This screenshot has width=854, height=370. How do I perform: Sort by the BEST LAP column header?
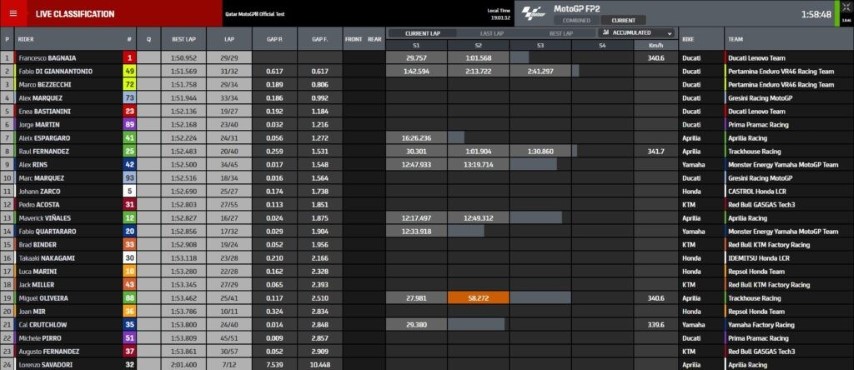(184, 39)
